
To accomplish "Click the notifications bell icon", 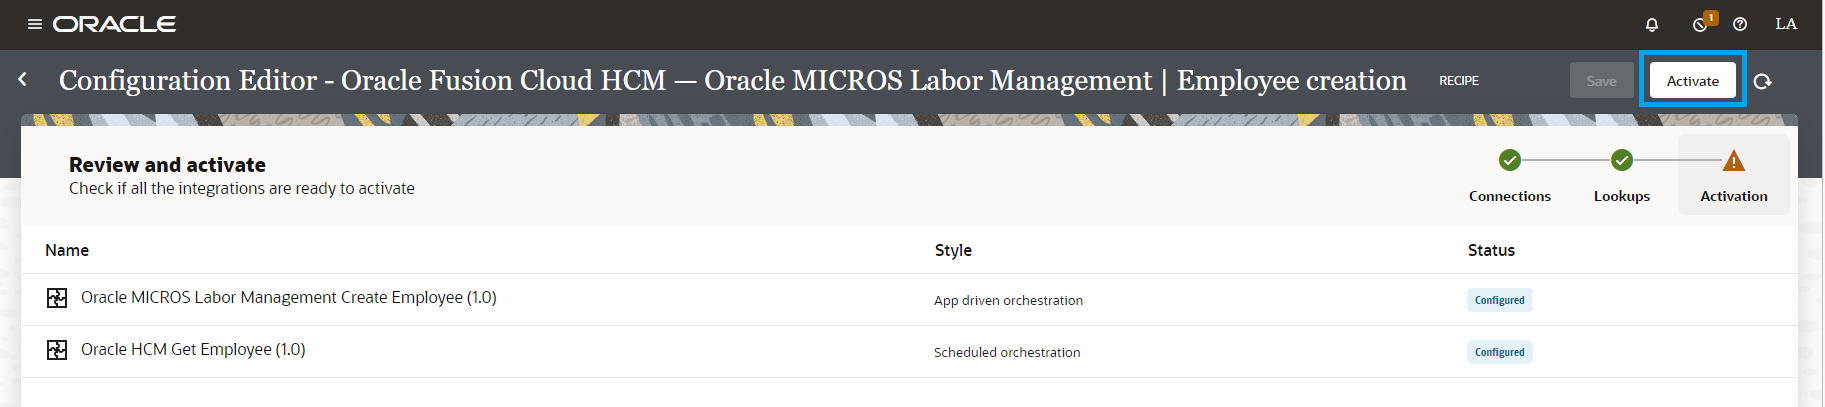I will point(1652,24).
